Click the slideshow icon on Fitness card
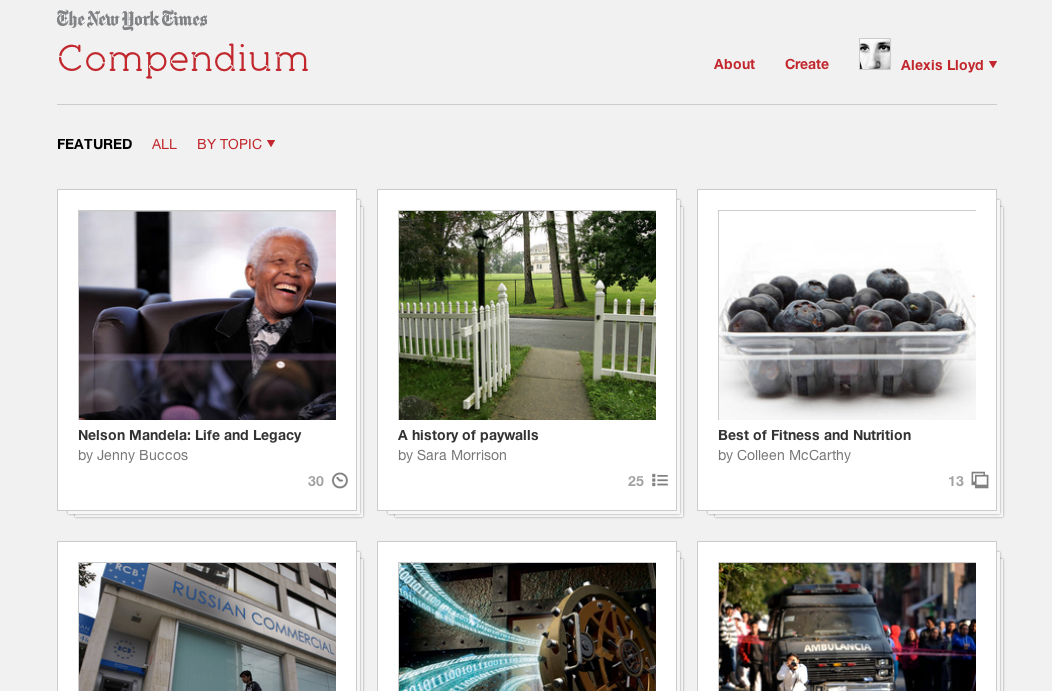 coord(980,480)
